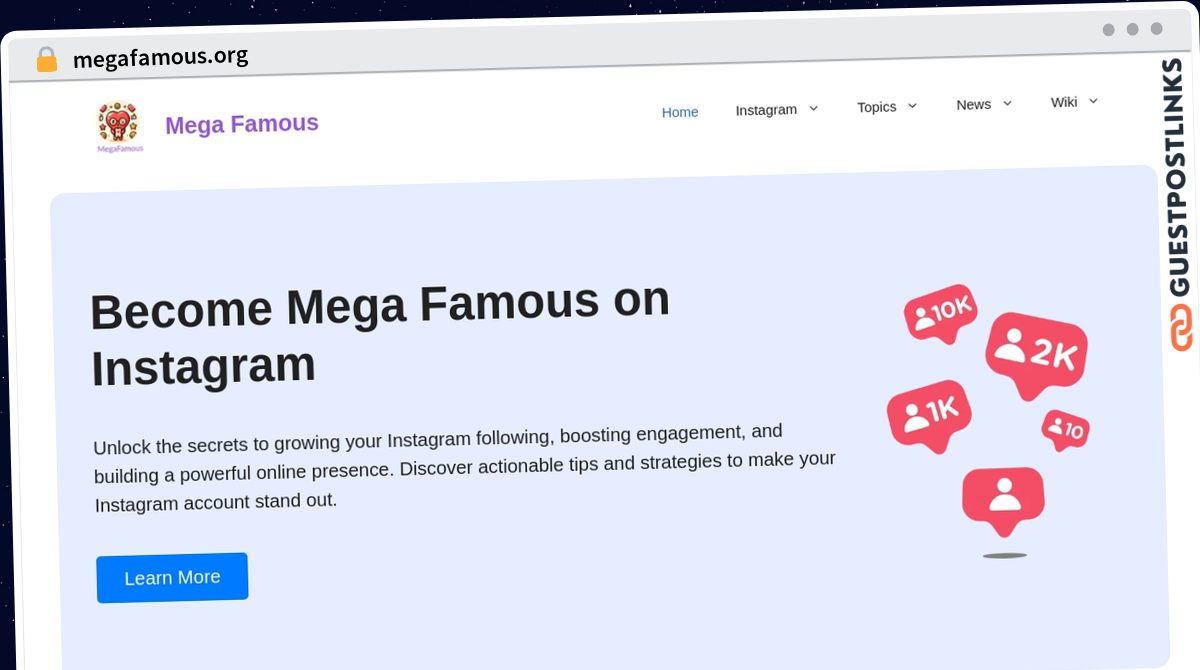Viewport: 1200px width, 670px height.
Task: Expand the Instagram menu chevron
Action: [x=813, y=108]
